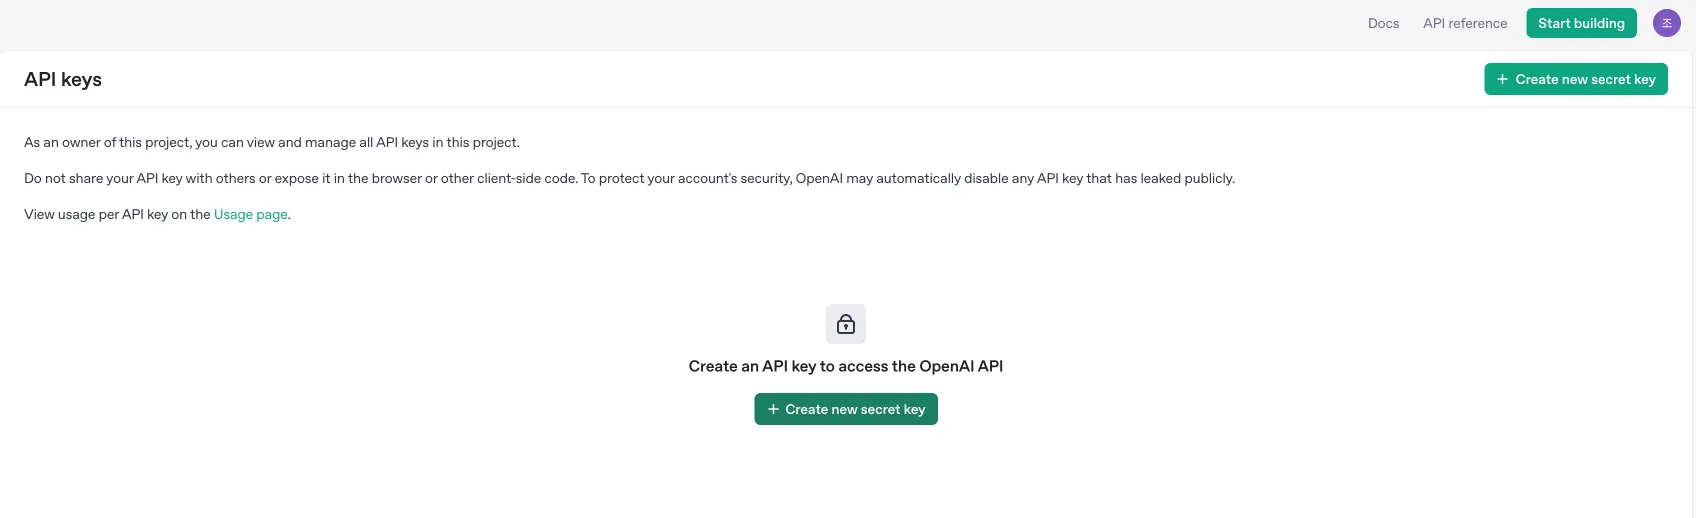Open the API reference link
This screenshot has height=518, width=1696.
1465,23
